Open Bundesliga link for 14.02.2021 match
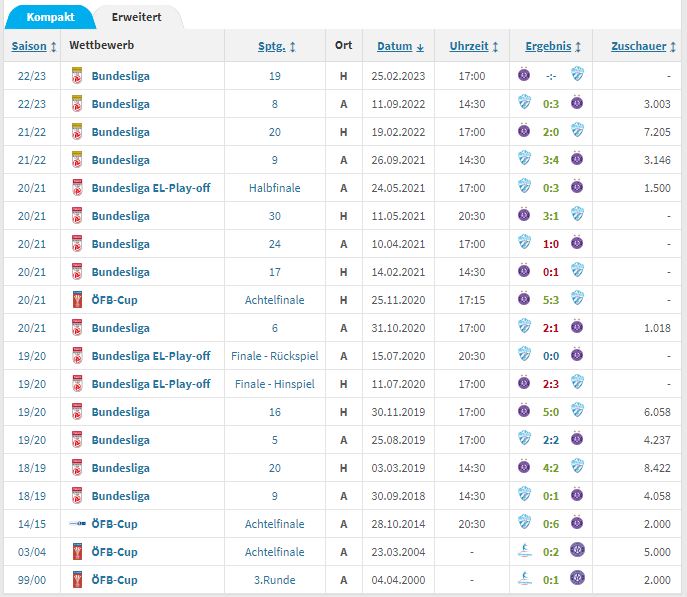This screenshot has width=687, height=597. 120,272
